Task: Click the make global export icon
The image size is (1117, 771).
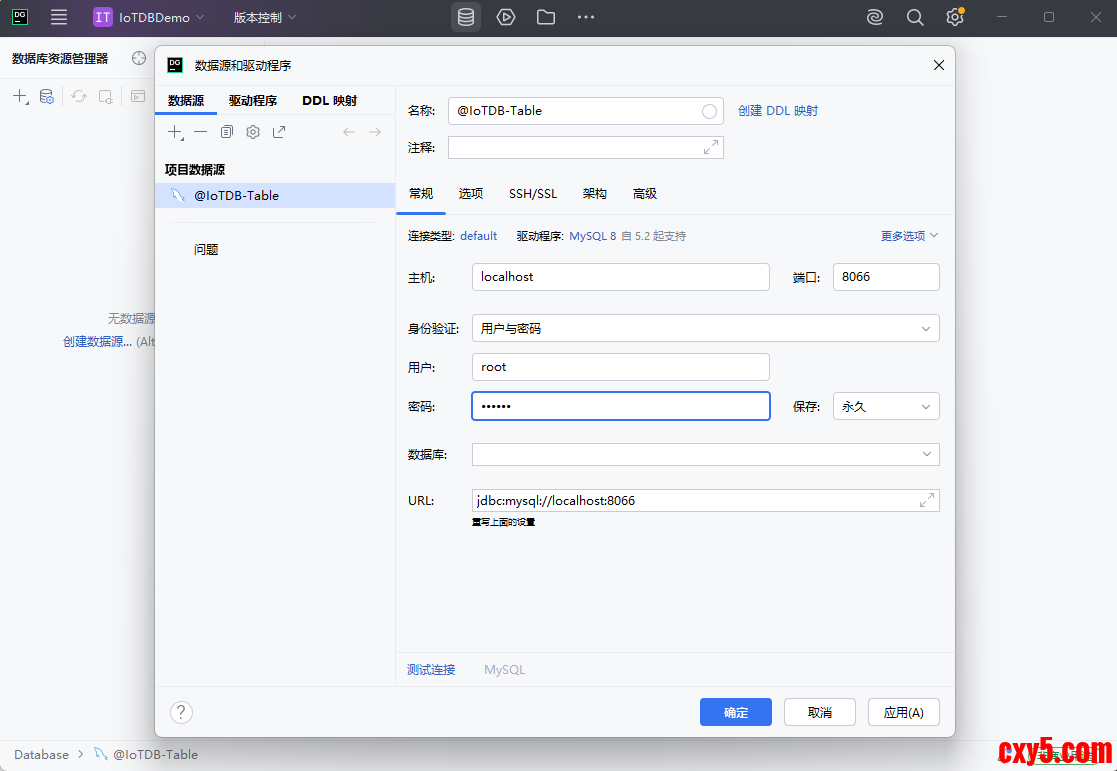Action: click(279, 132)
